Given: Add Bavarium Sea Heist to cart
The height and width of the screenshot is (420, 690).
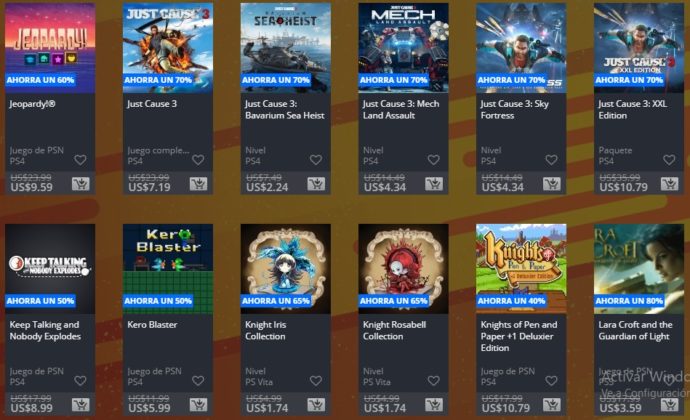Looking at the screenshot, I should pyautogui.click(x=316, y=184).
